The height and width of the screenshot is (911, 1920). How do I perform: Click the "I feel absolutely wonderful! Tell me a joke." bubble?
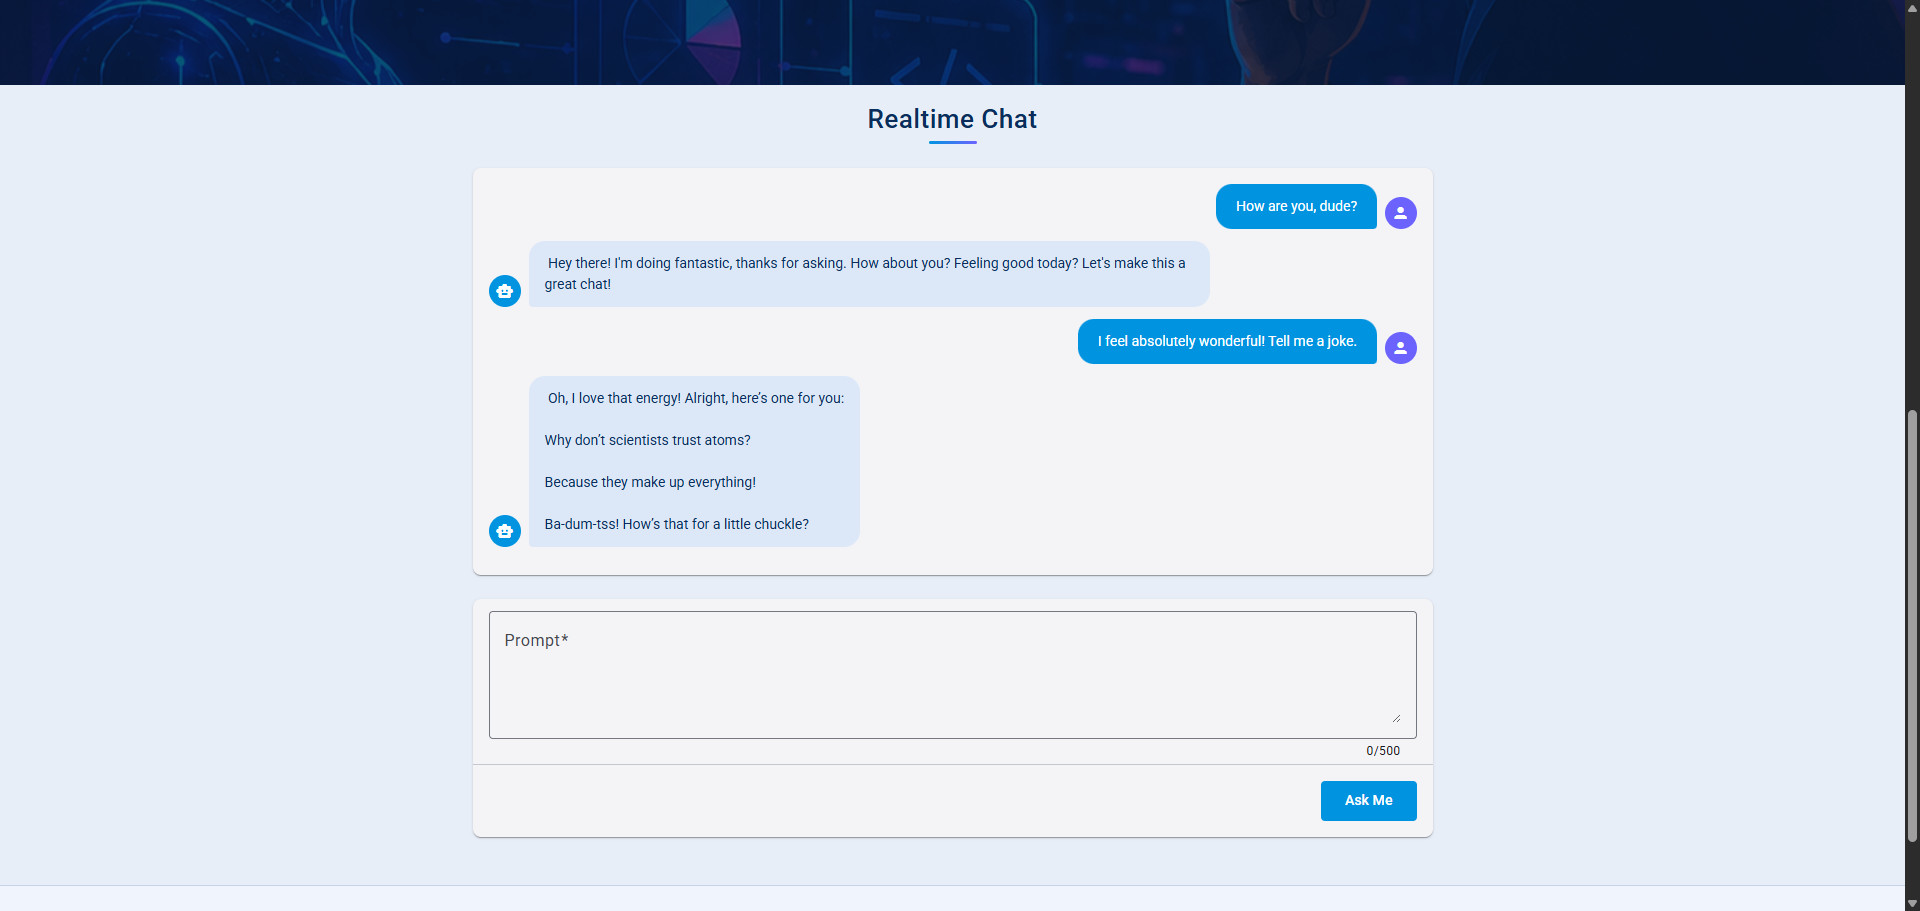tap(1227, 342)
